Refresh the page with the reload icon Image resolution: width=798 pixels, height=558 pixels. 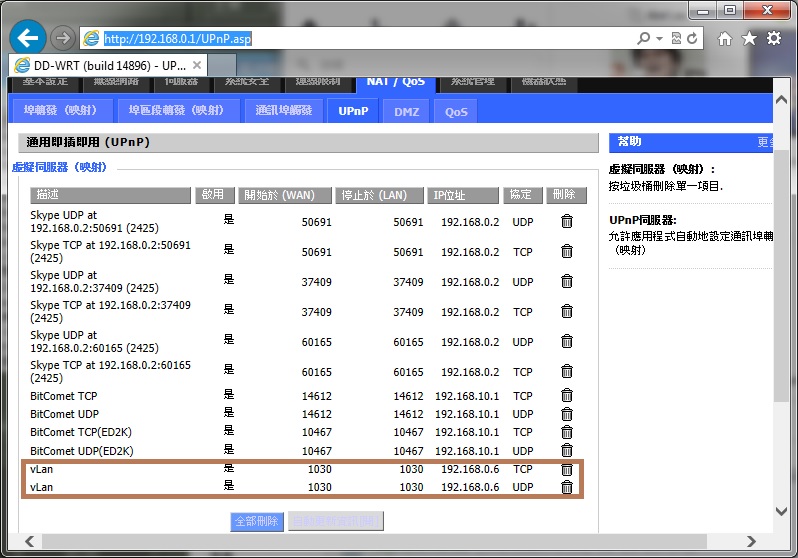(693, 39)
